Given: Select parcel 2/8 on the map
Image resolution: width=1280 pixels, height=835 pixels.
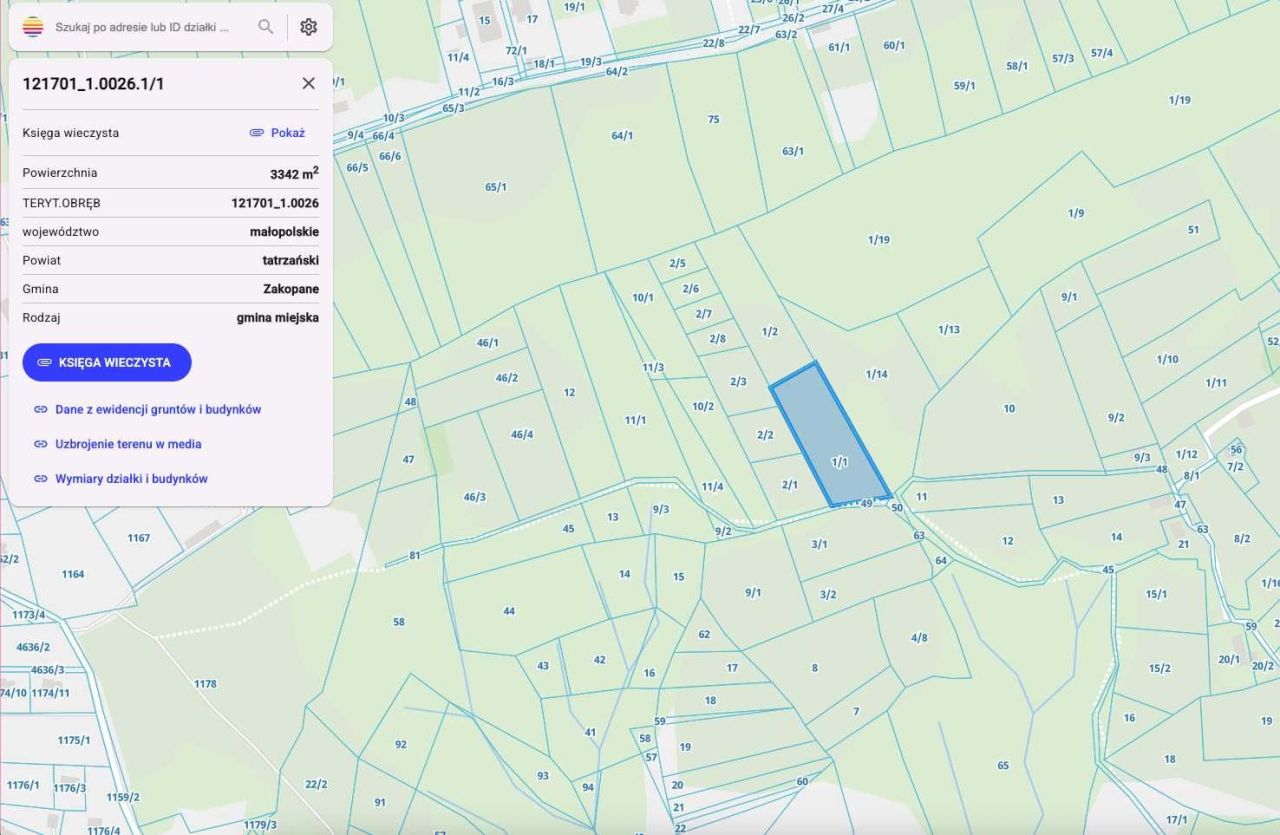Looking at the screenshot, I should click(x=718, y=339).
